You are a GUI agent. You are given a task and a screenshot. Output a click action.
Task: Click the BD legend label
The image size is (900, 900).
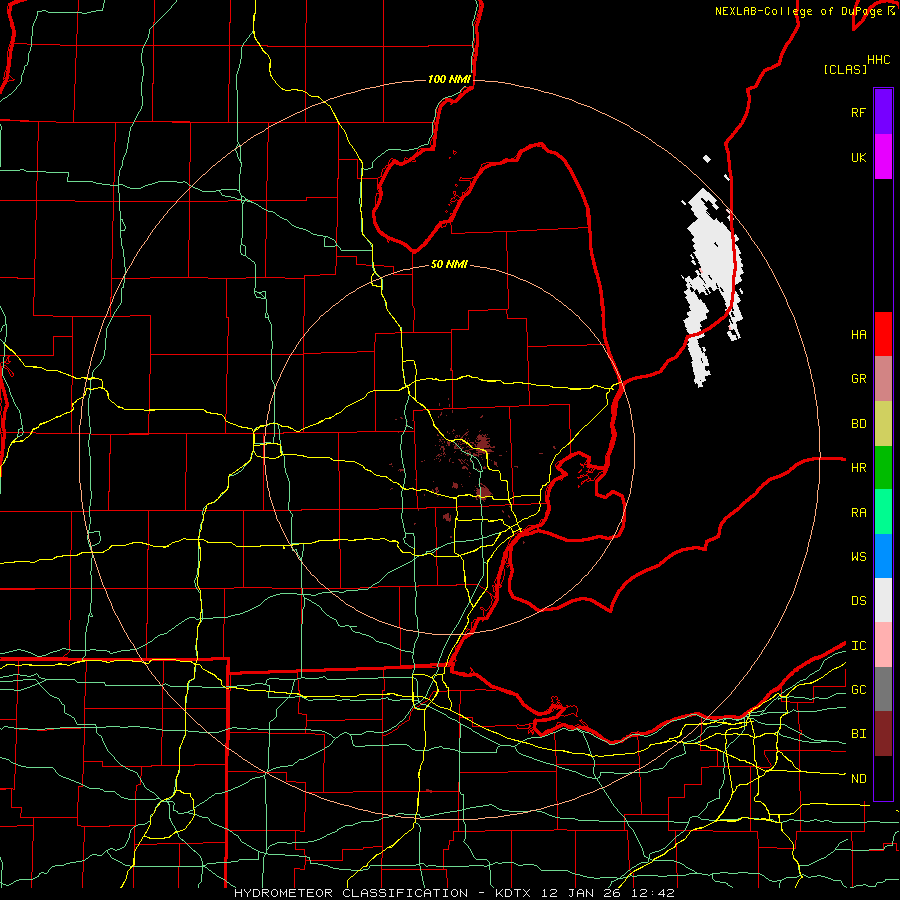click(858, 424)
